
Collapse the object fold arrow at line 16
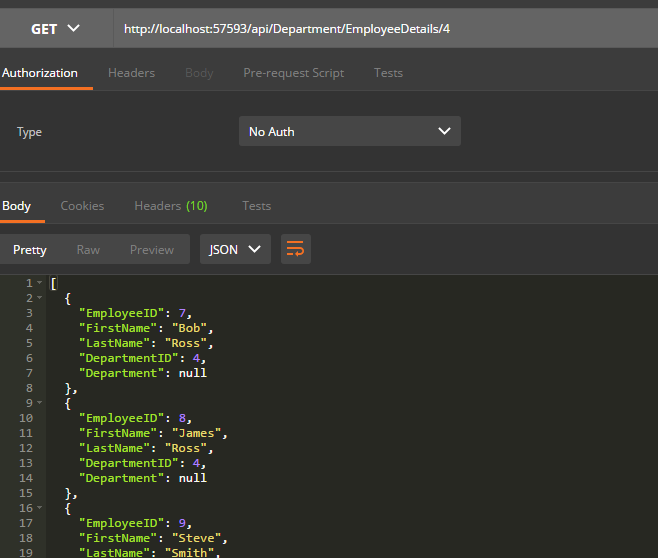[40, 508]
